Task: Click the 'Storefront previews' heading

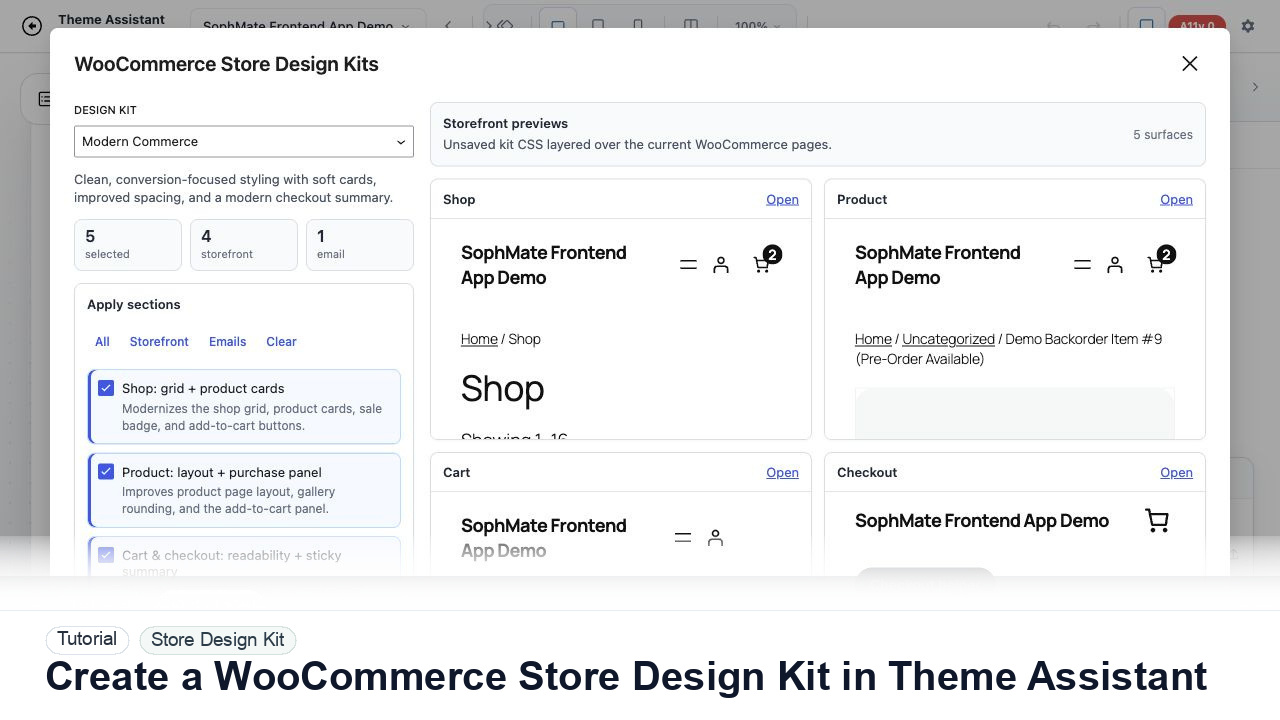Action: (505, 124)
